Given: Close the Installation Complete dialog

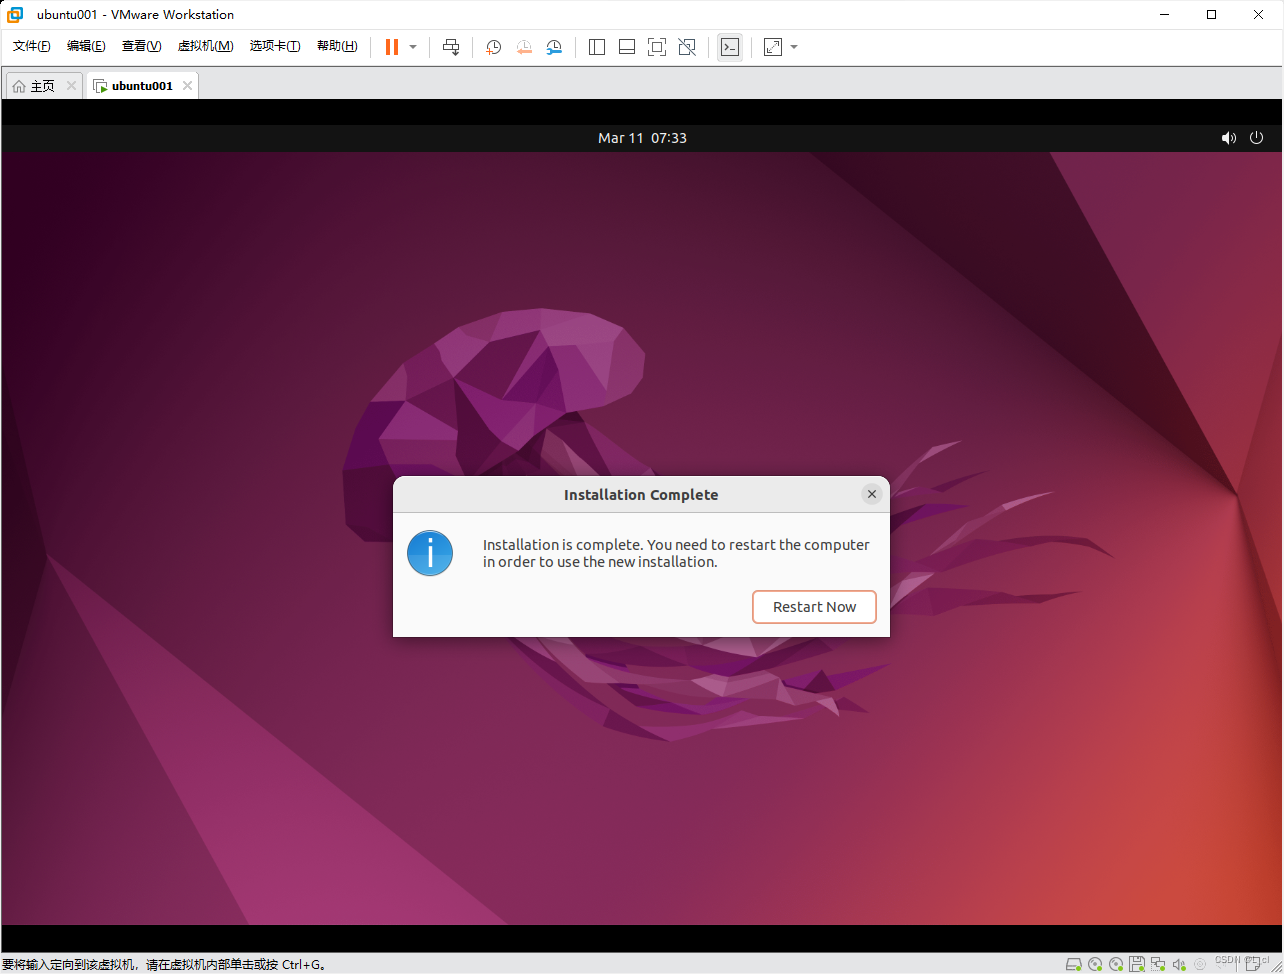Looking at the screenshot, I should 872,494.
